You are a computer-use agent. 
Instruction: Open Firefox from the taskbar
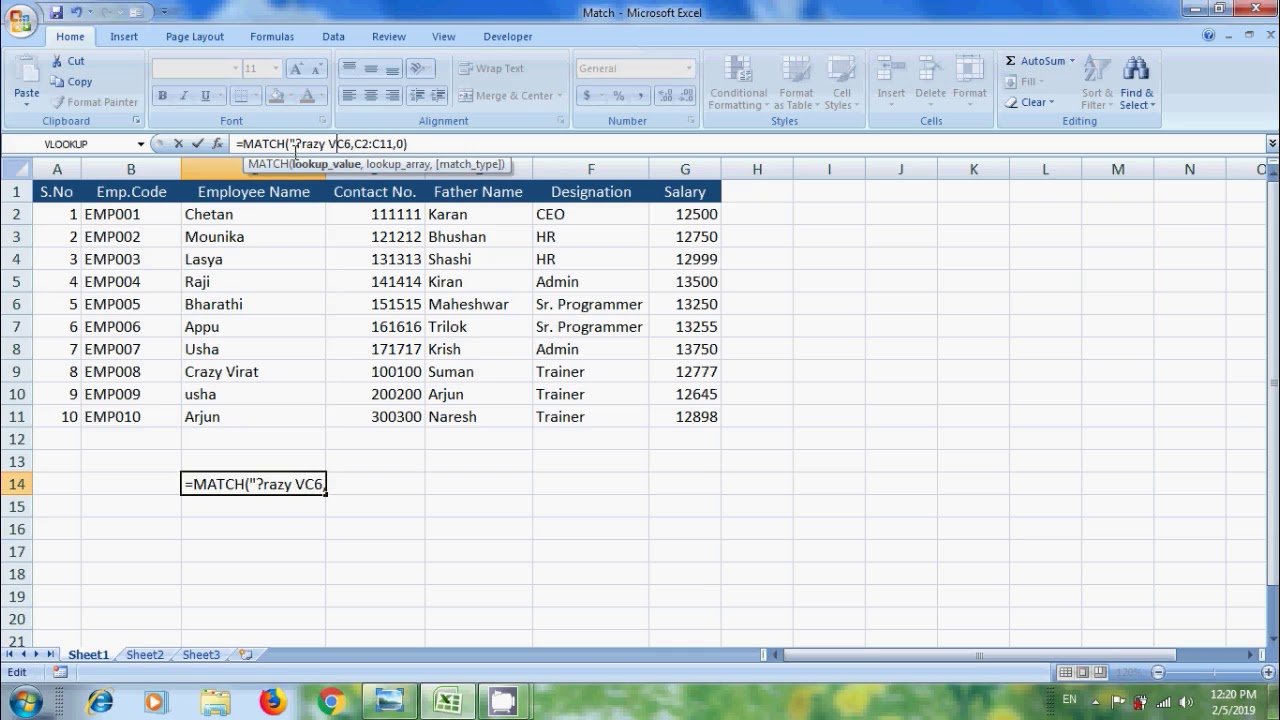coord(273,702)
